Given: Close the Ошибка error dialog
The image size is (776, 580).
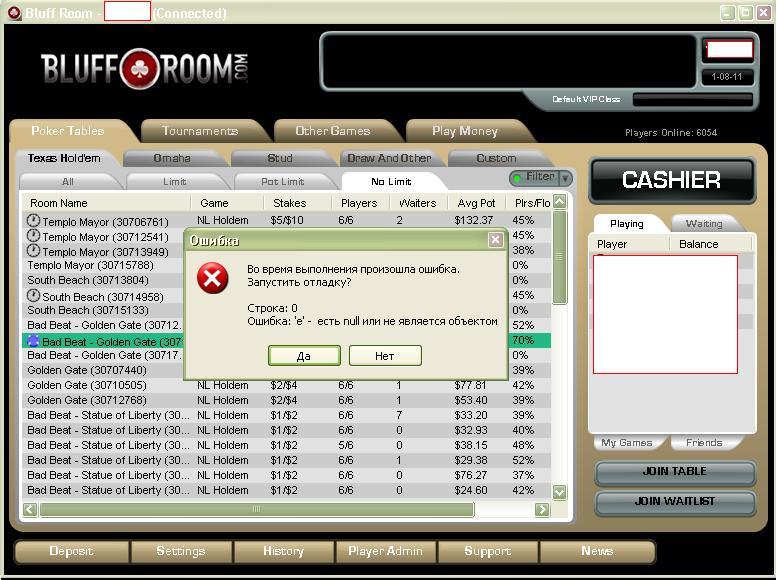Looking at the screenshot, I should 495,240.
